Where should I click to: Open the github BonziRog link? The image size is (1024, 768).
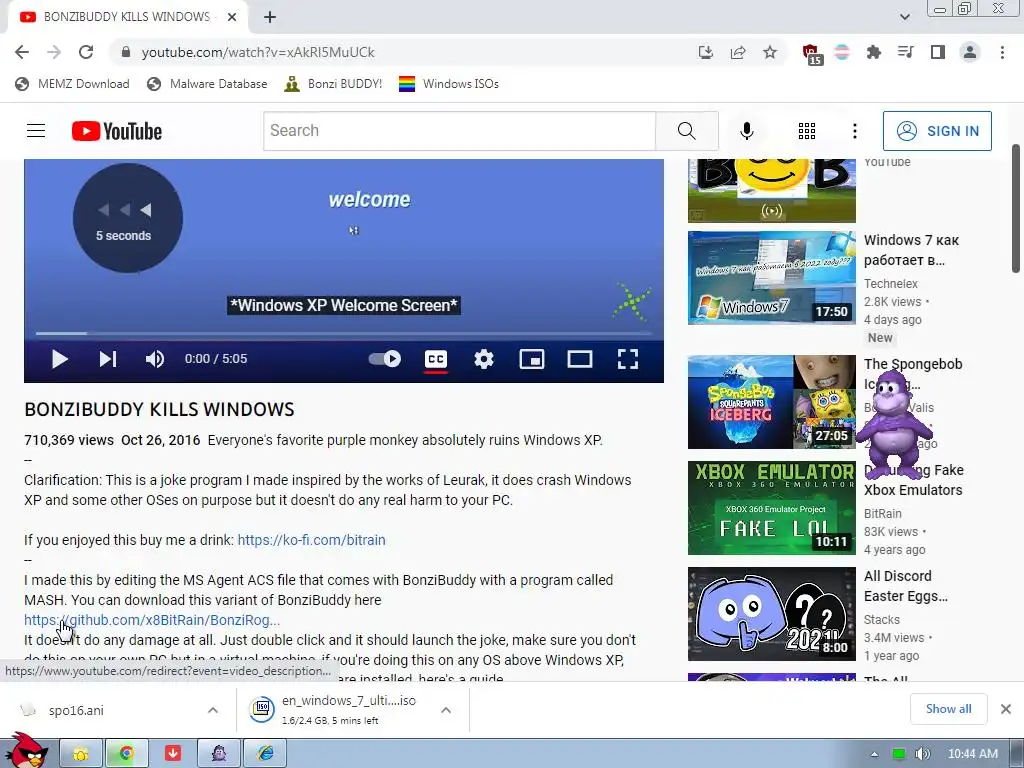pyautogui.click(x=152, y=620)
